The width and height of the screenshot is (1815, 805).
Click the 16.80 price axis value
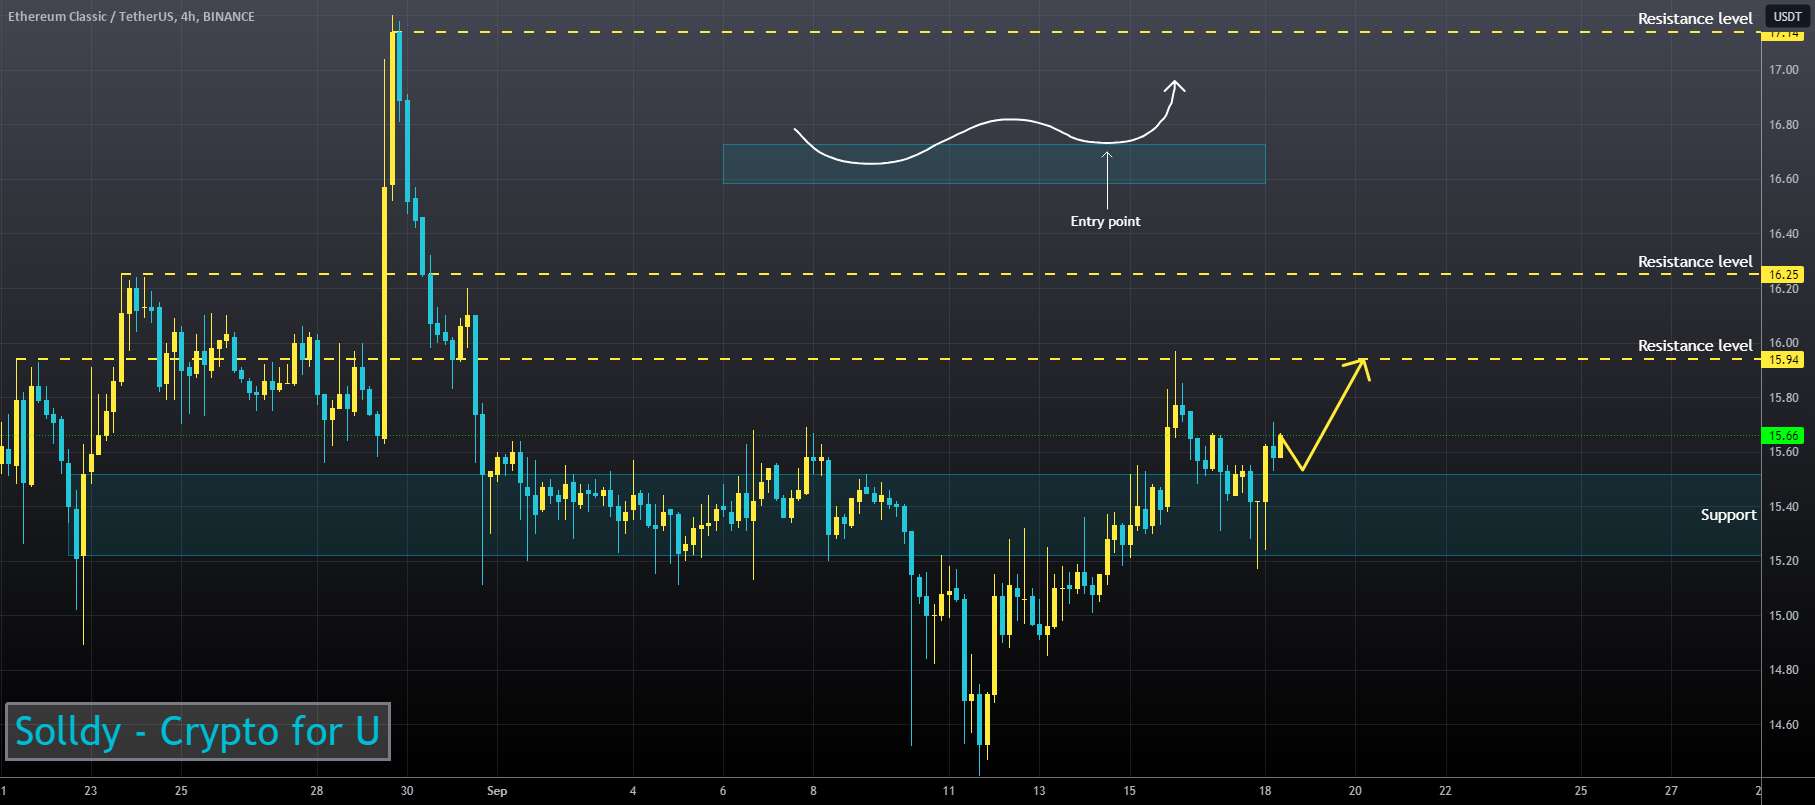tap(1784, 125)
